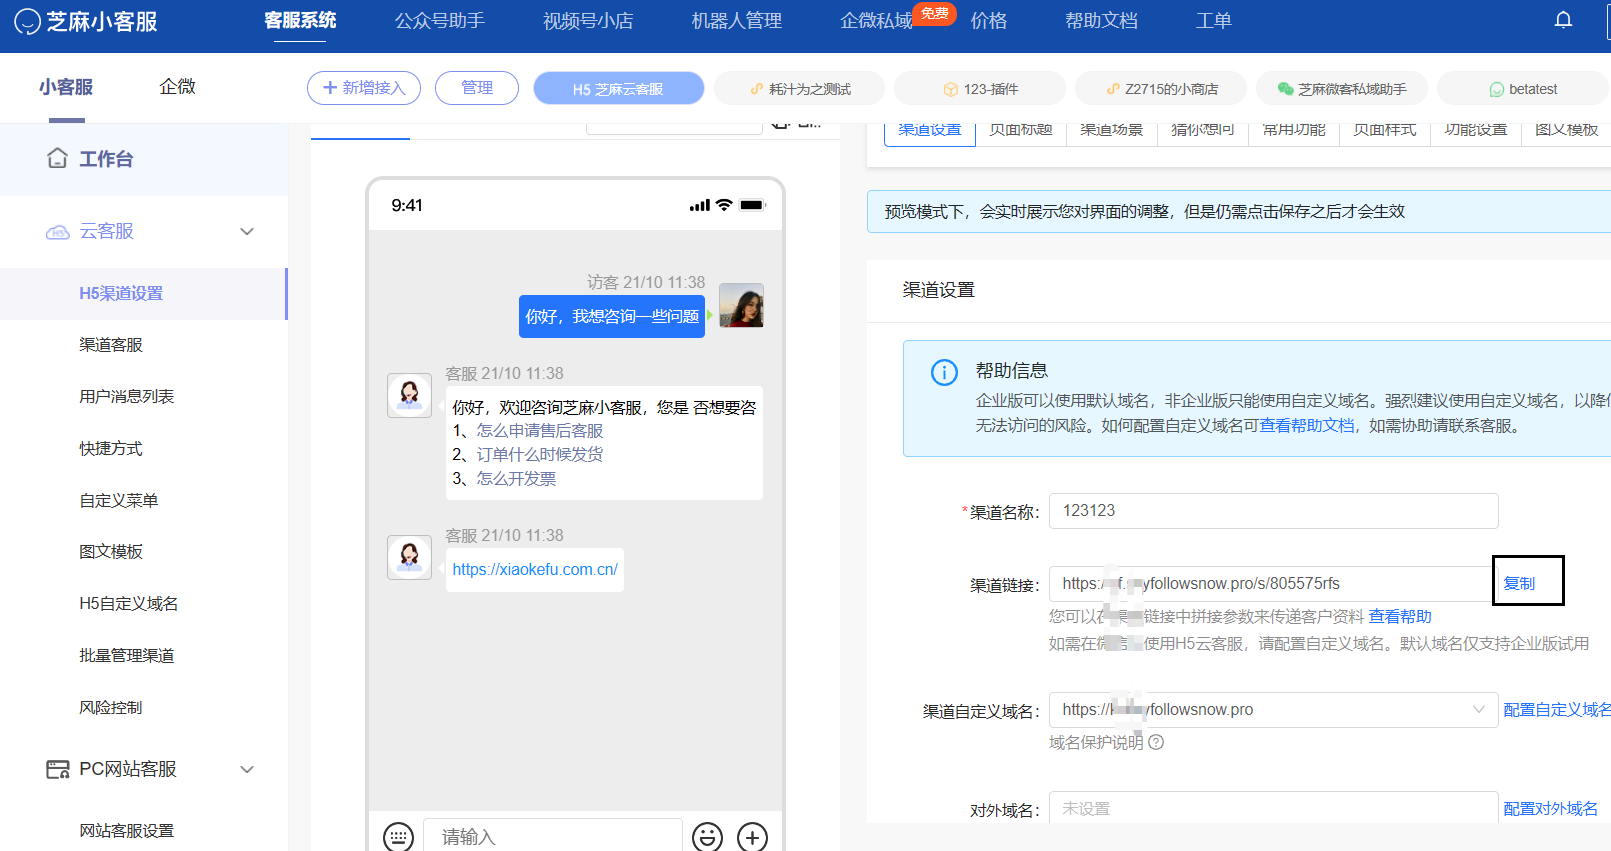Select the 企微 tab
This screenshot has width=1611, height=851.
(x=177, y=87)
